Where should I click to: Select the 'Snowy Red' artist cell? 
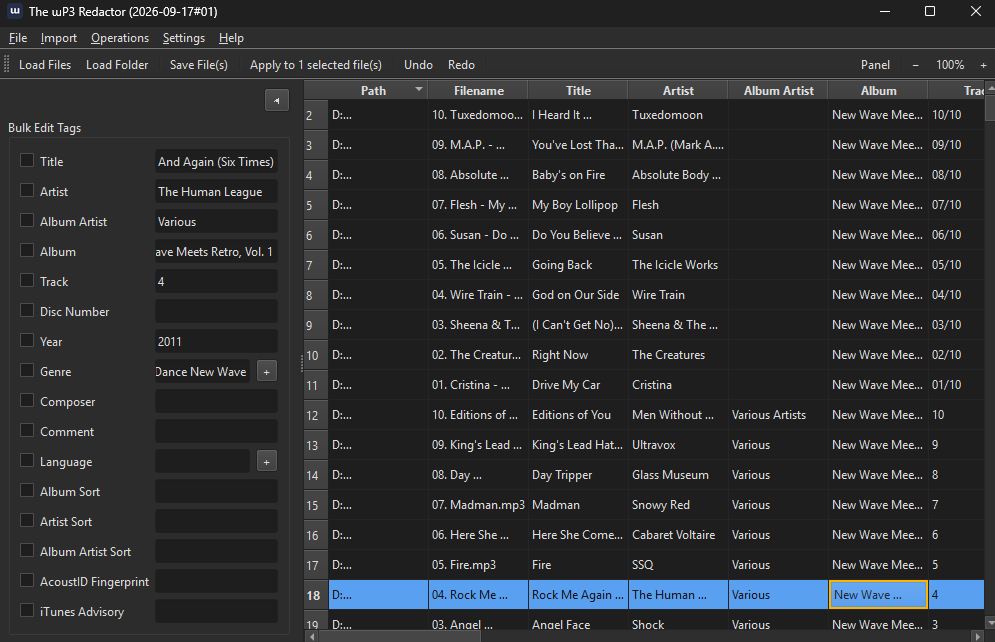(x=678, y=505)
